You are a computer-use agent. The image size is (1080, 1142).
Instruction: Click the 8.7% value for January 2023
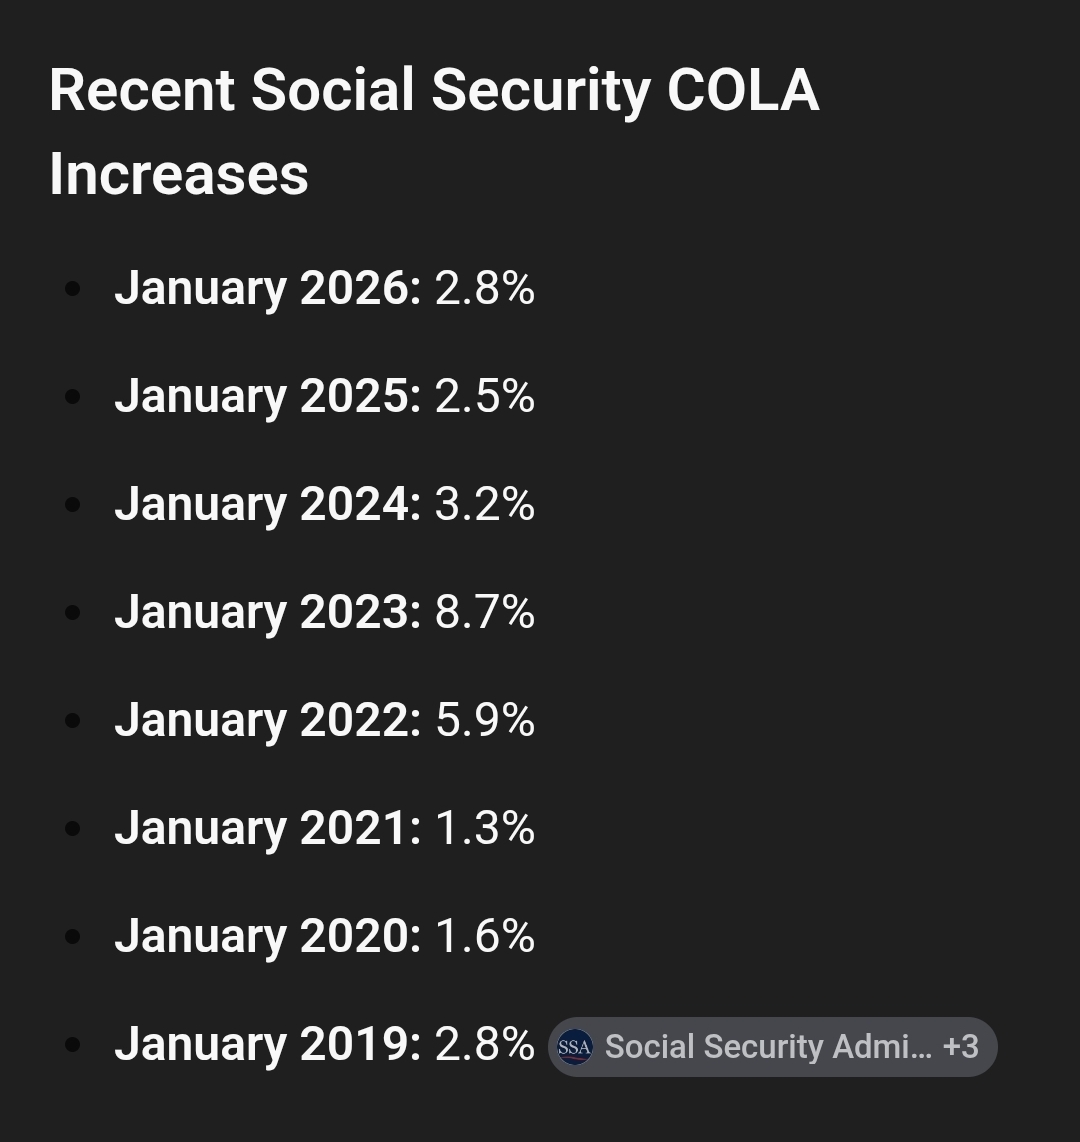(x=485, y=612)
